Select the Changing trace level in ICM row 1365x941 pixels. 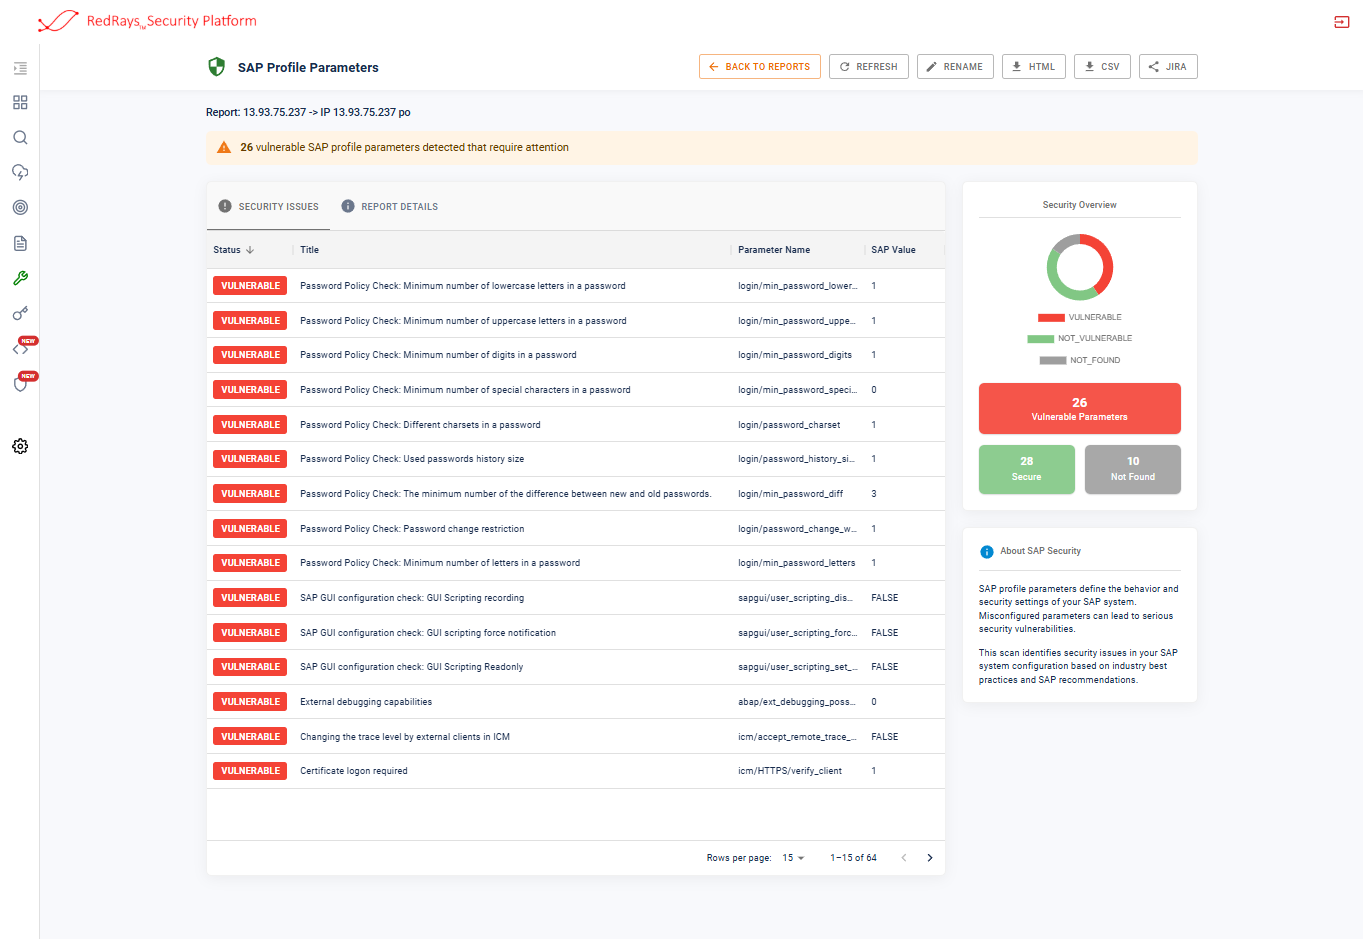pos(576,737)
